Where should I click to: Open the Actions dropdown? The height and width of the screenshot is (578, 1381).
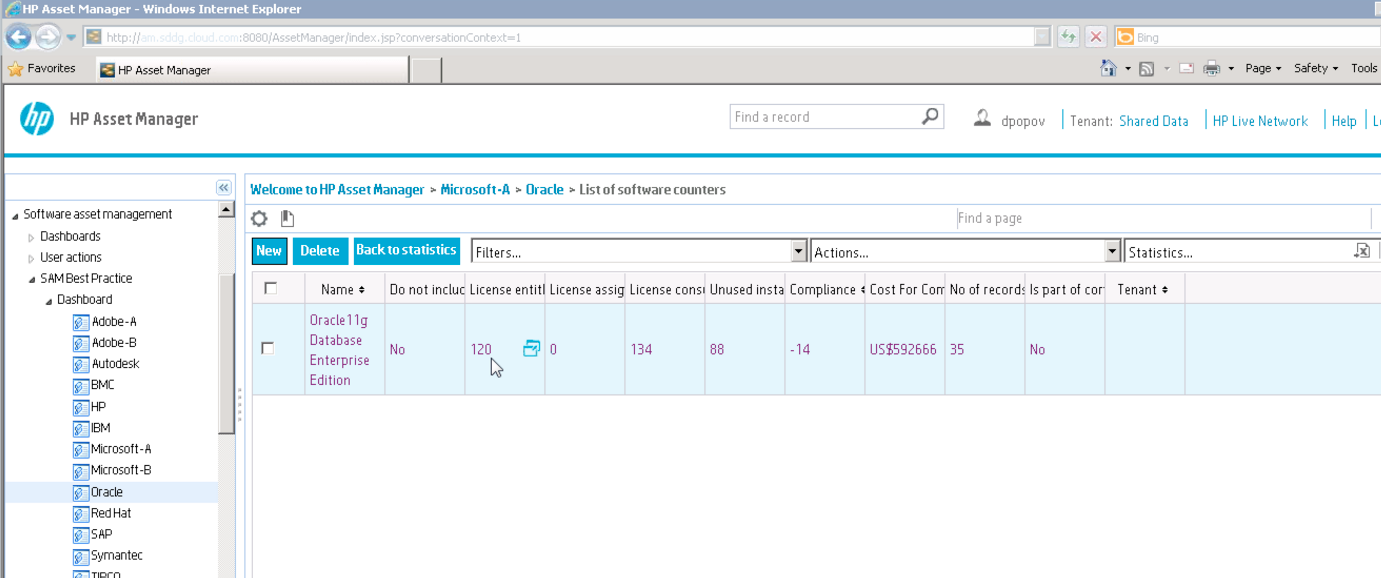point(1112,251)
